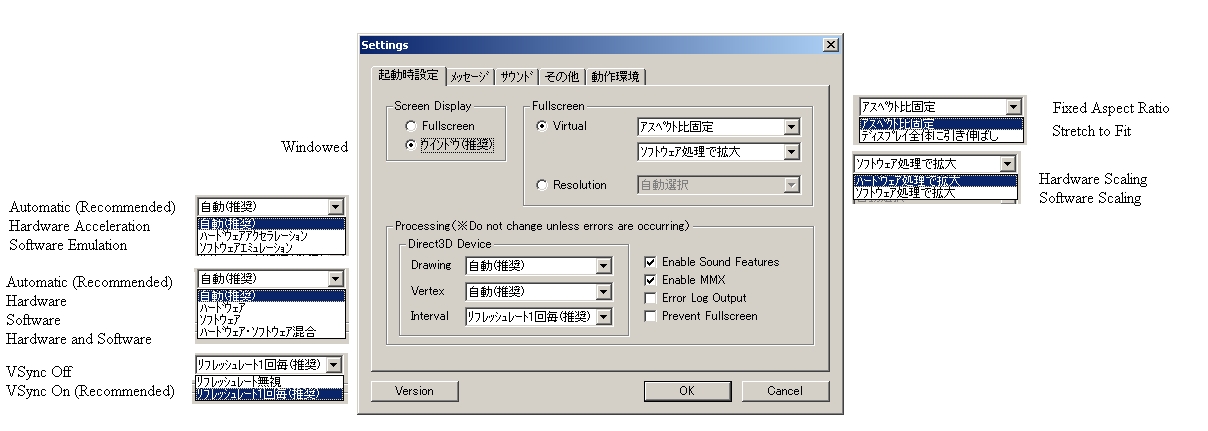The image size is (1208, 431).
Task: Click the Cancel button
Action: pos(785,391)
